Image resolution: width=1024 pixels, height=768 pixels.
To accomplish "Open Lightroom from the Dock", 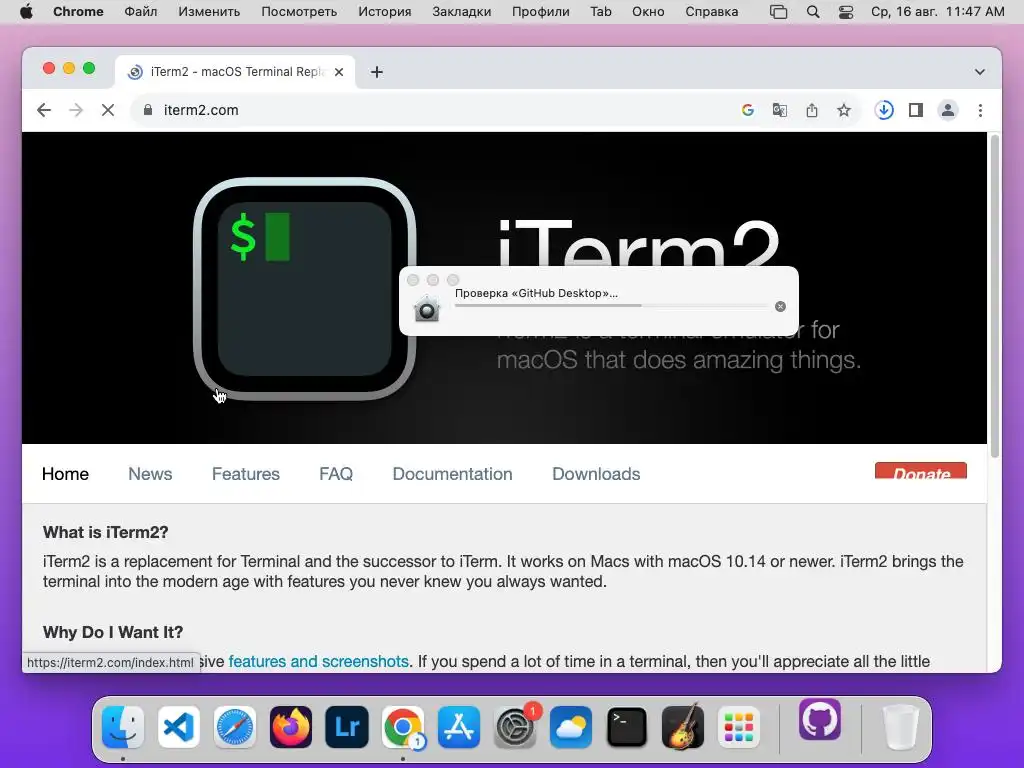I will [347, 727].
